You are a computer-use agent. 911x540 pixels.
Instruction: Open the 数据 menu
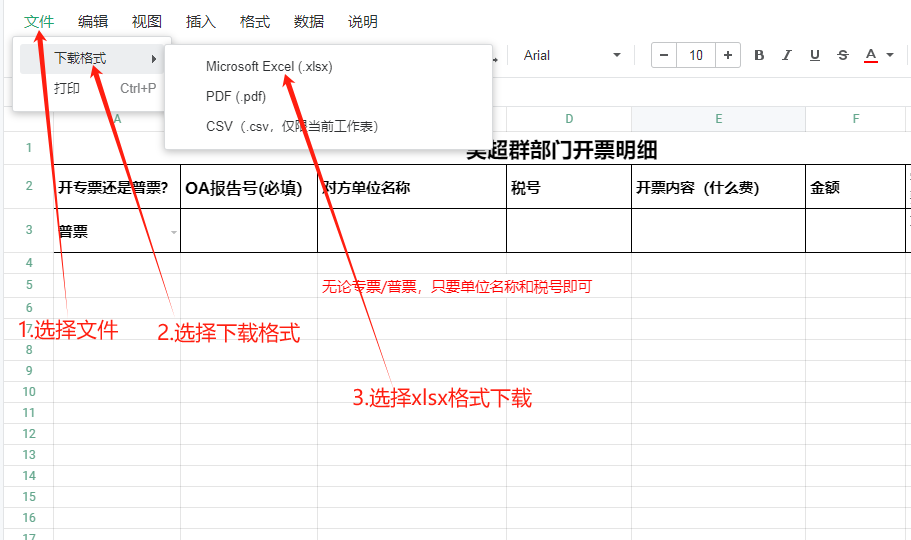click(309, 21)
